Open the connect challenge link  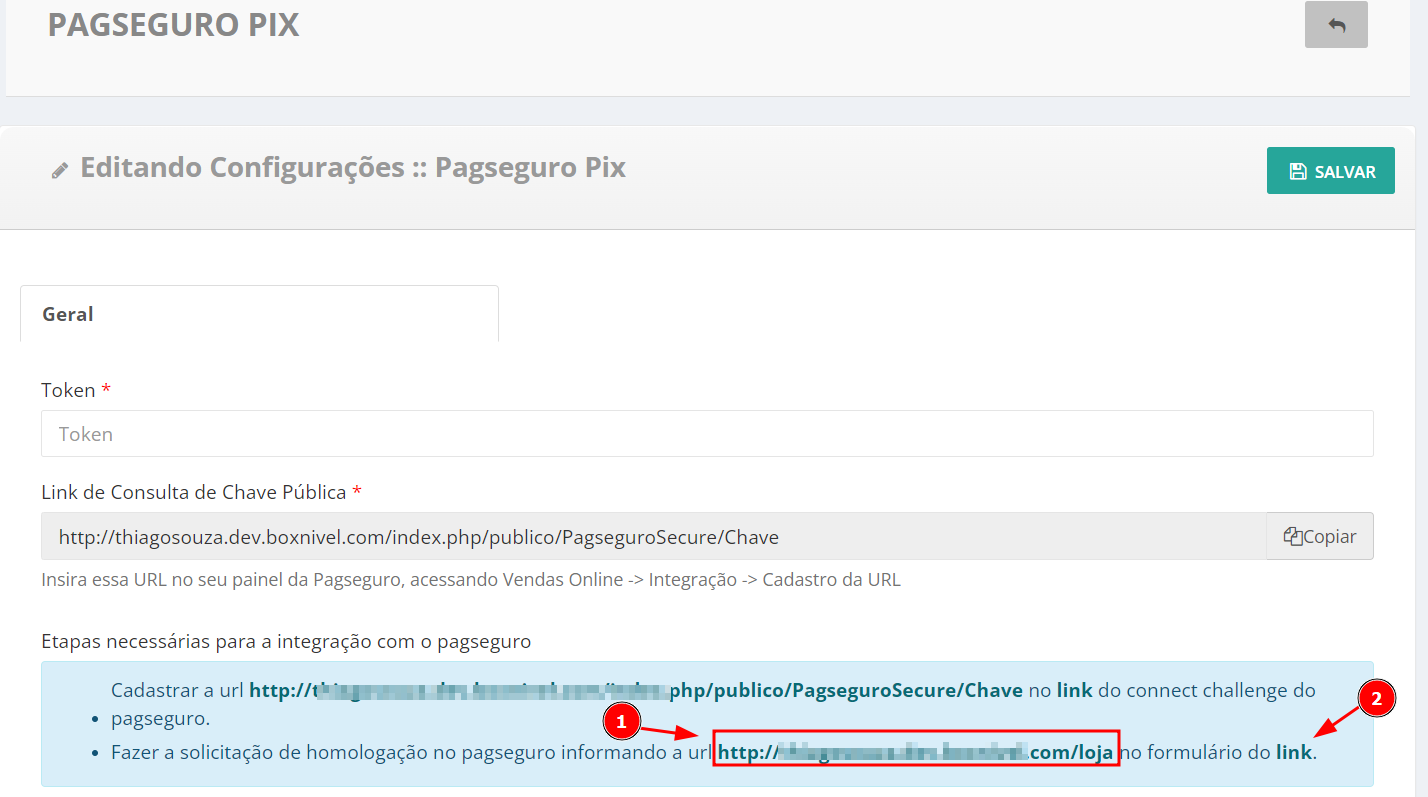tap(1075, 690)
